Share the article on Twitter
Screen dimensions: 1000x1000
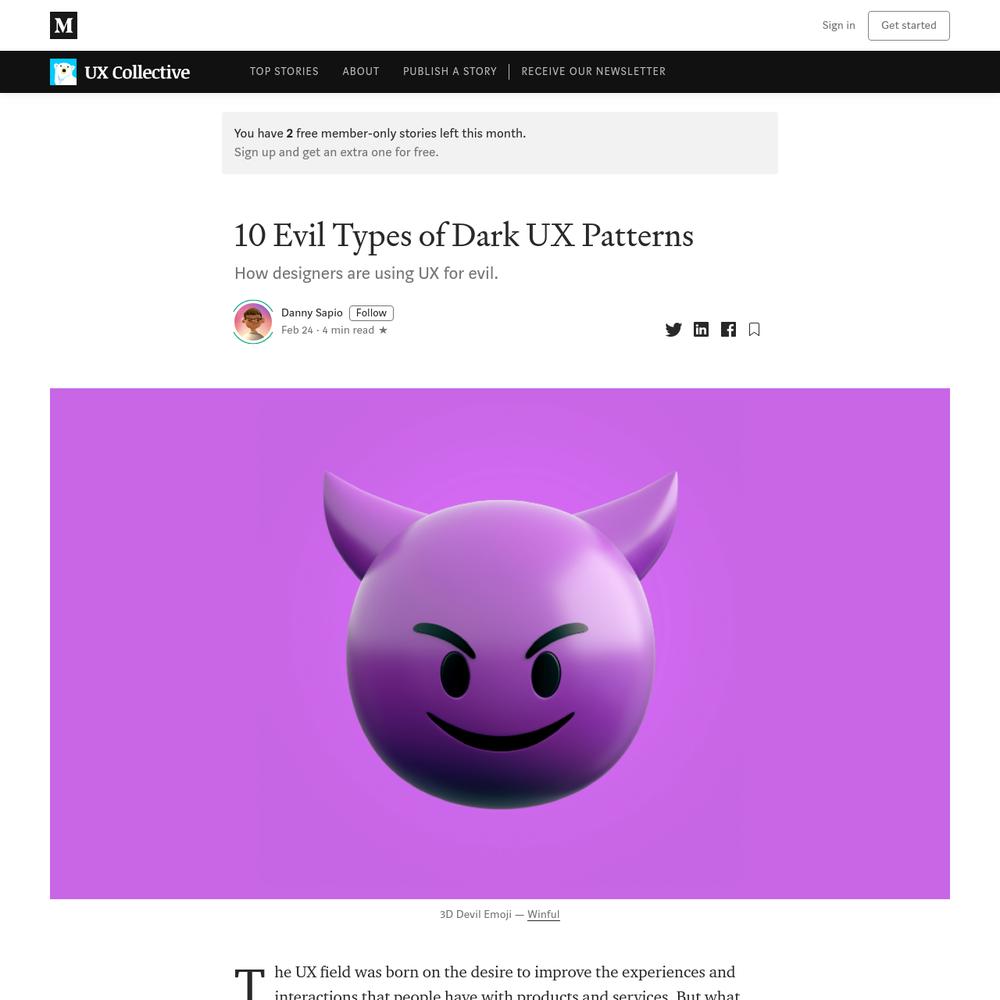673,330
